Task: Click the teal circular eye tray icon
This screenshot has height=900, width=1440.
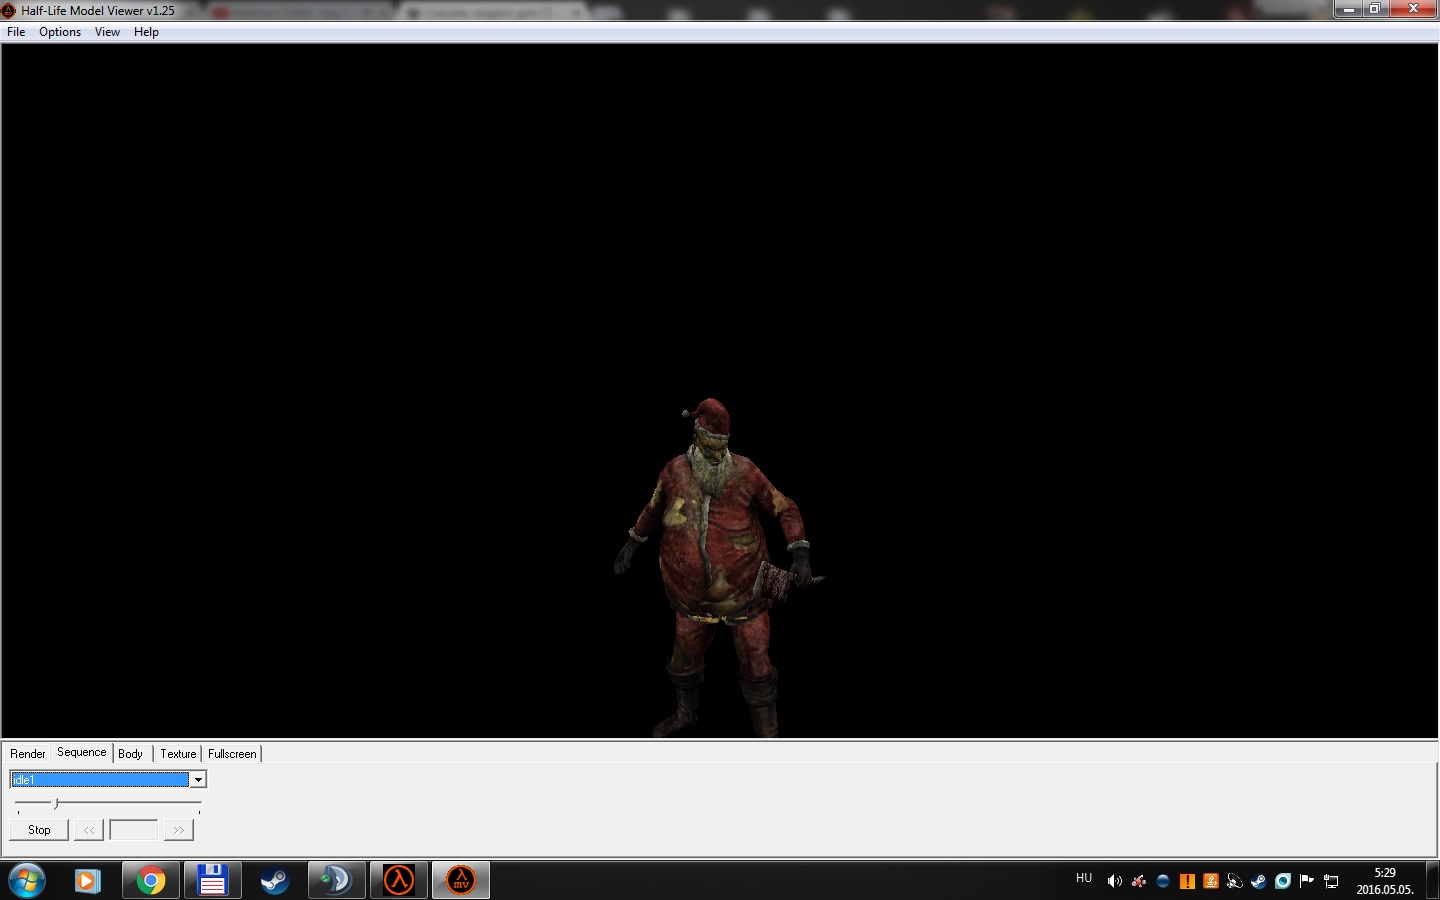Action: 1283,881
